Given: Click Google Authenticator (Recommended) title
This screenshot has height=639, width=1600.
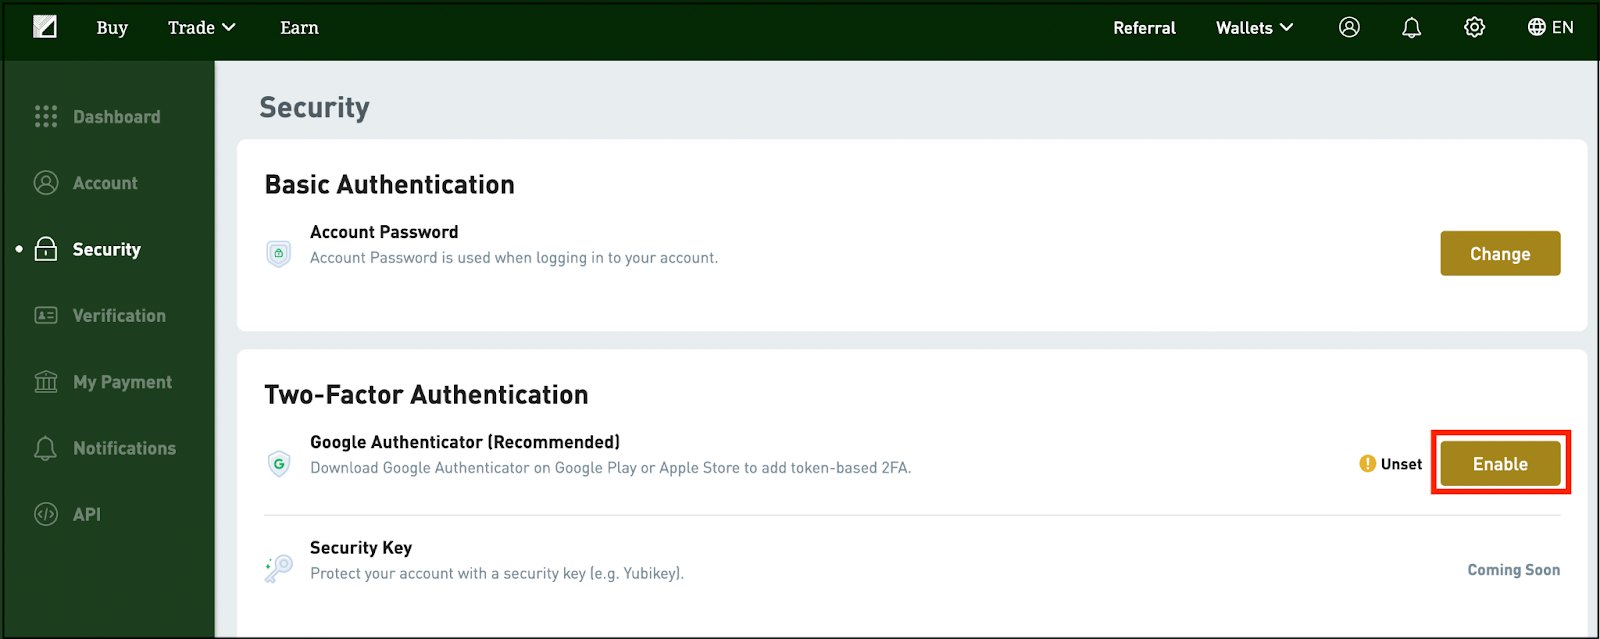Looking at the screenshot, I should 465,442.
